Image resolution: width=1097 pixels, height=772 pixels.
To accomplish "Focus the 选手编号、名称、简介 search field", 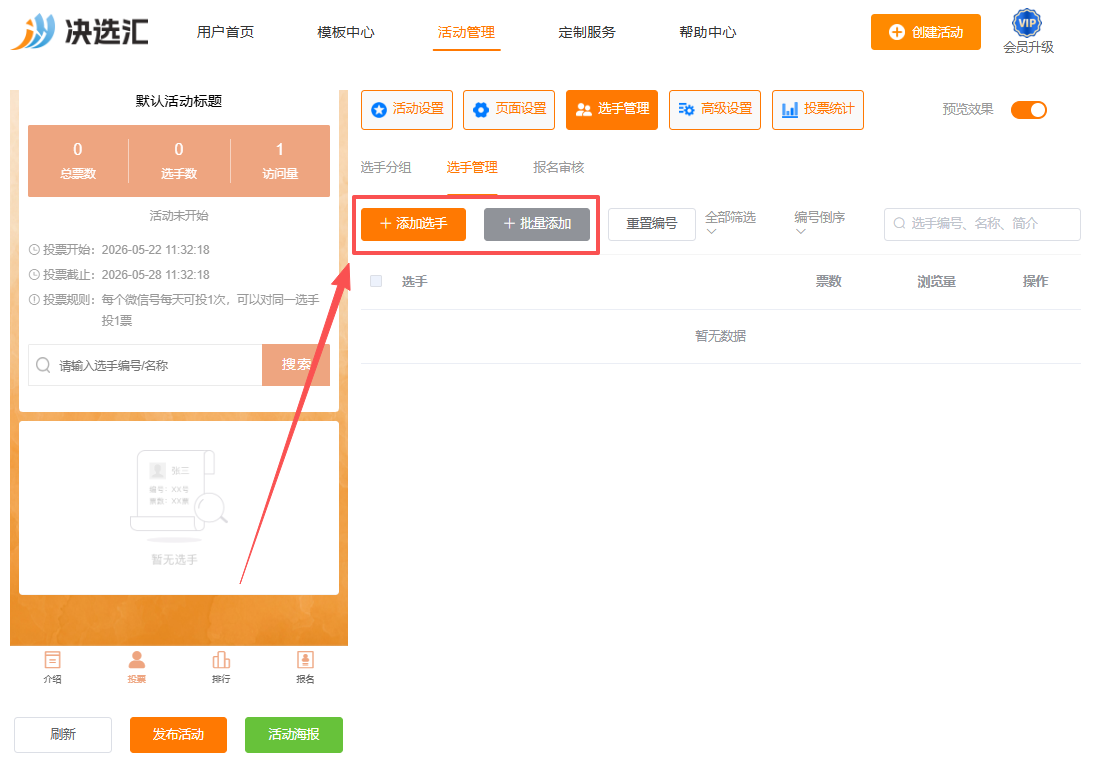I will (982, 224).
